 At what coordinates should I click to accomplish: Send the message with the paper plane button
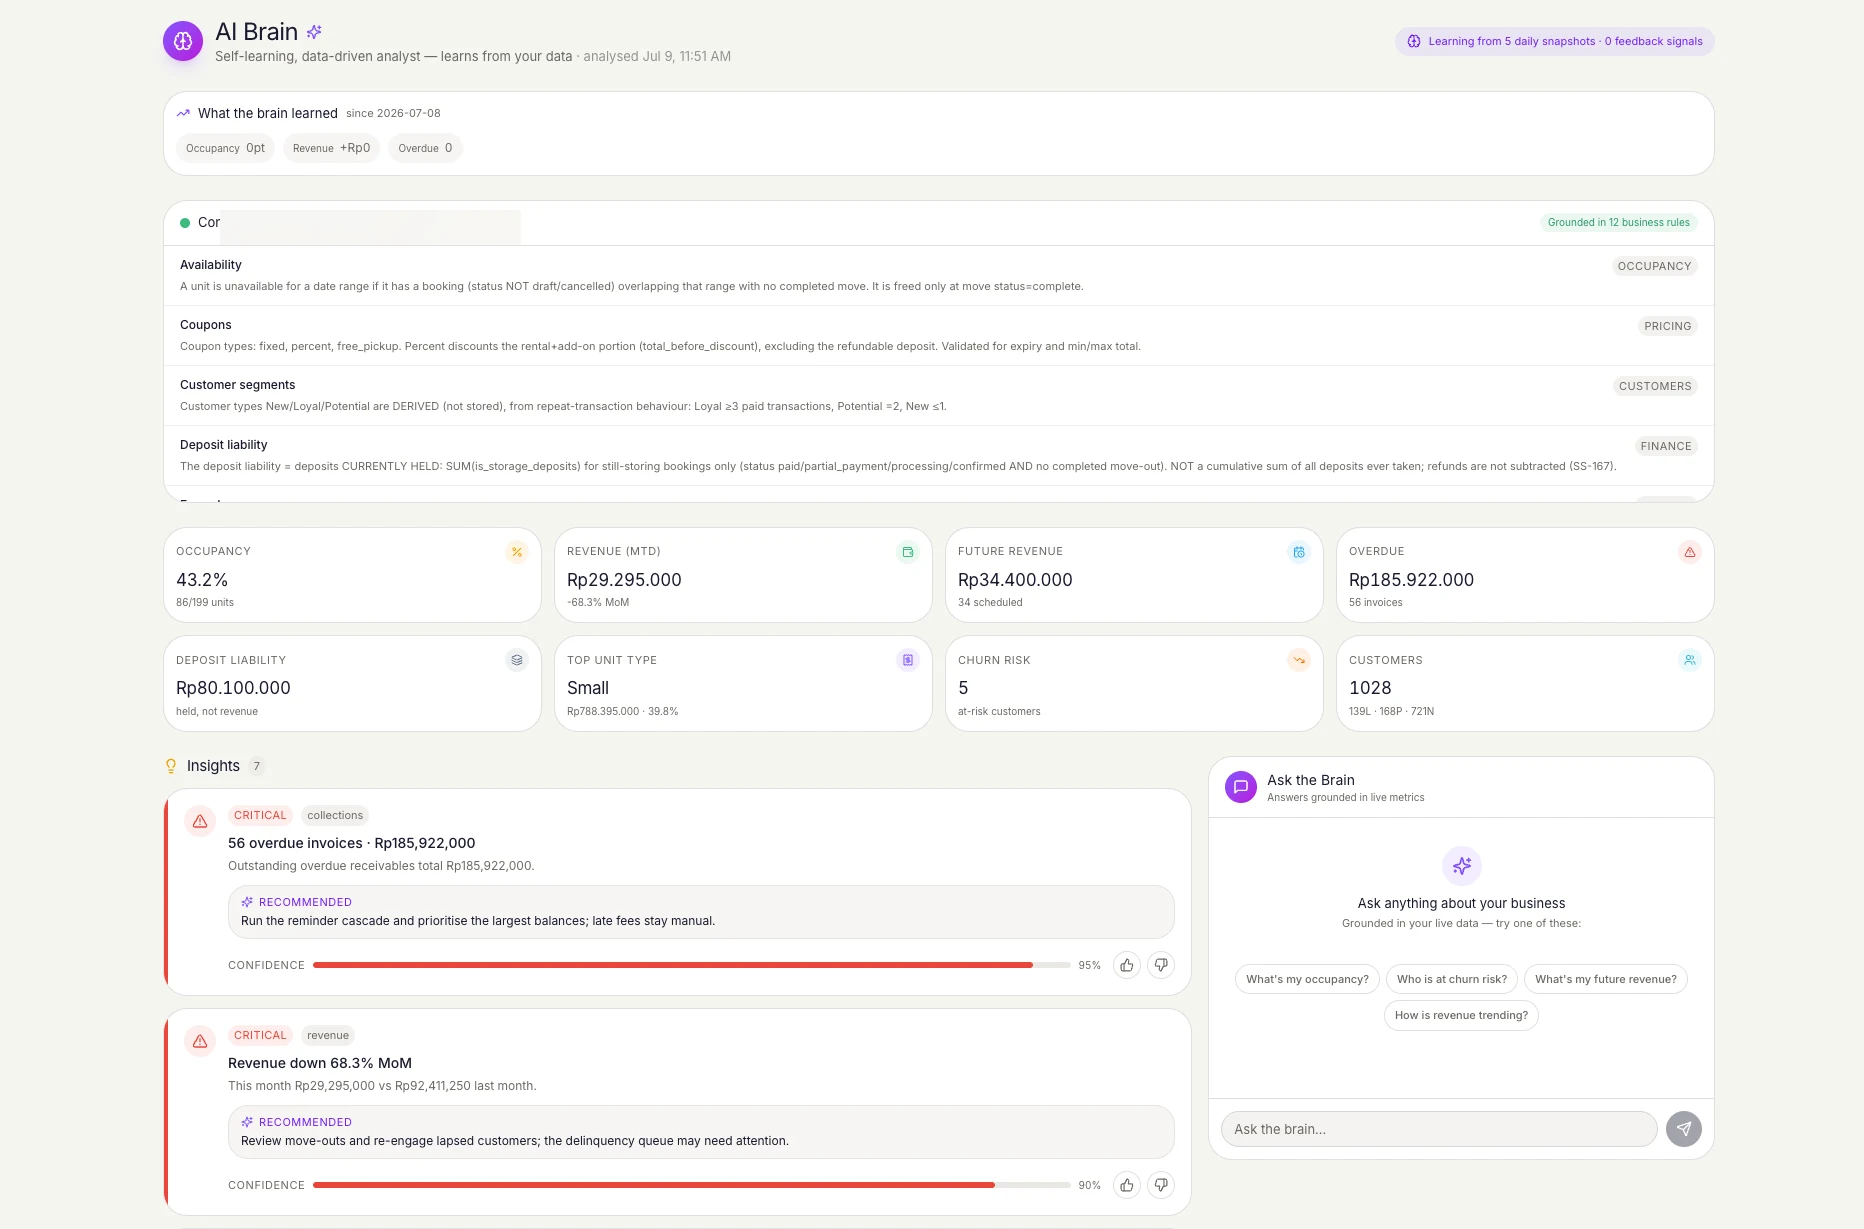(1684, 1129)
